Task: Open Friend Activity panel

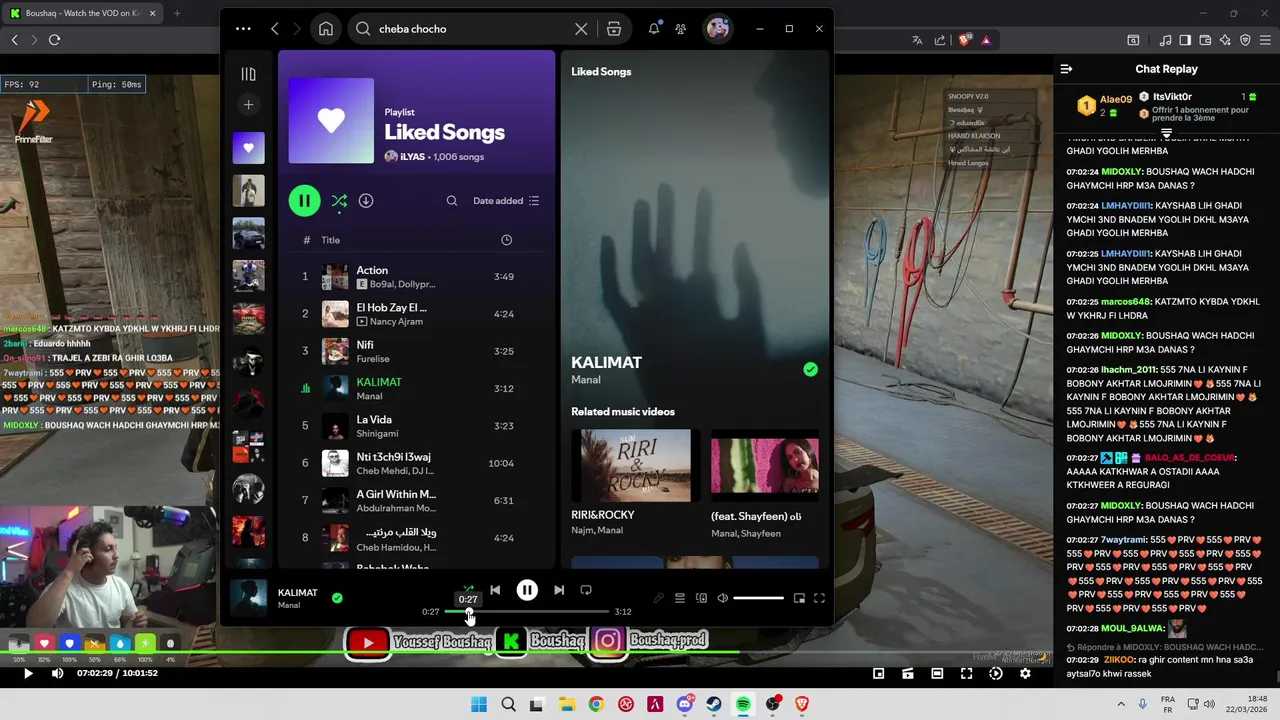Action: pos(681,29)
